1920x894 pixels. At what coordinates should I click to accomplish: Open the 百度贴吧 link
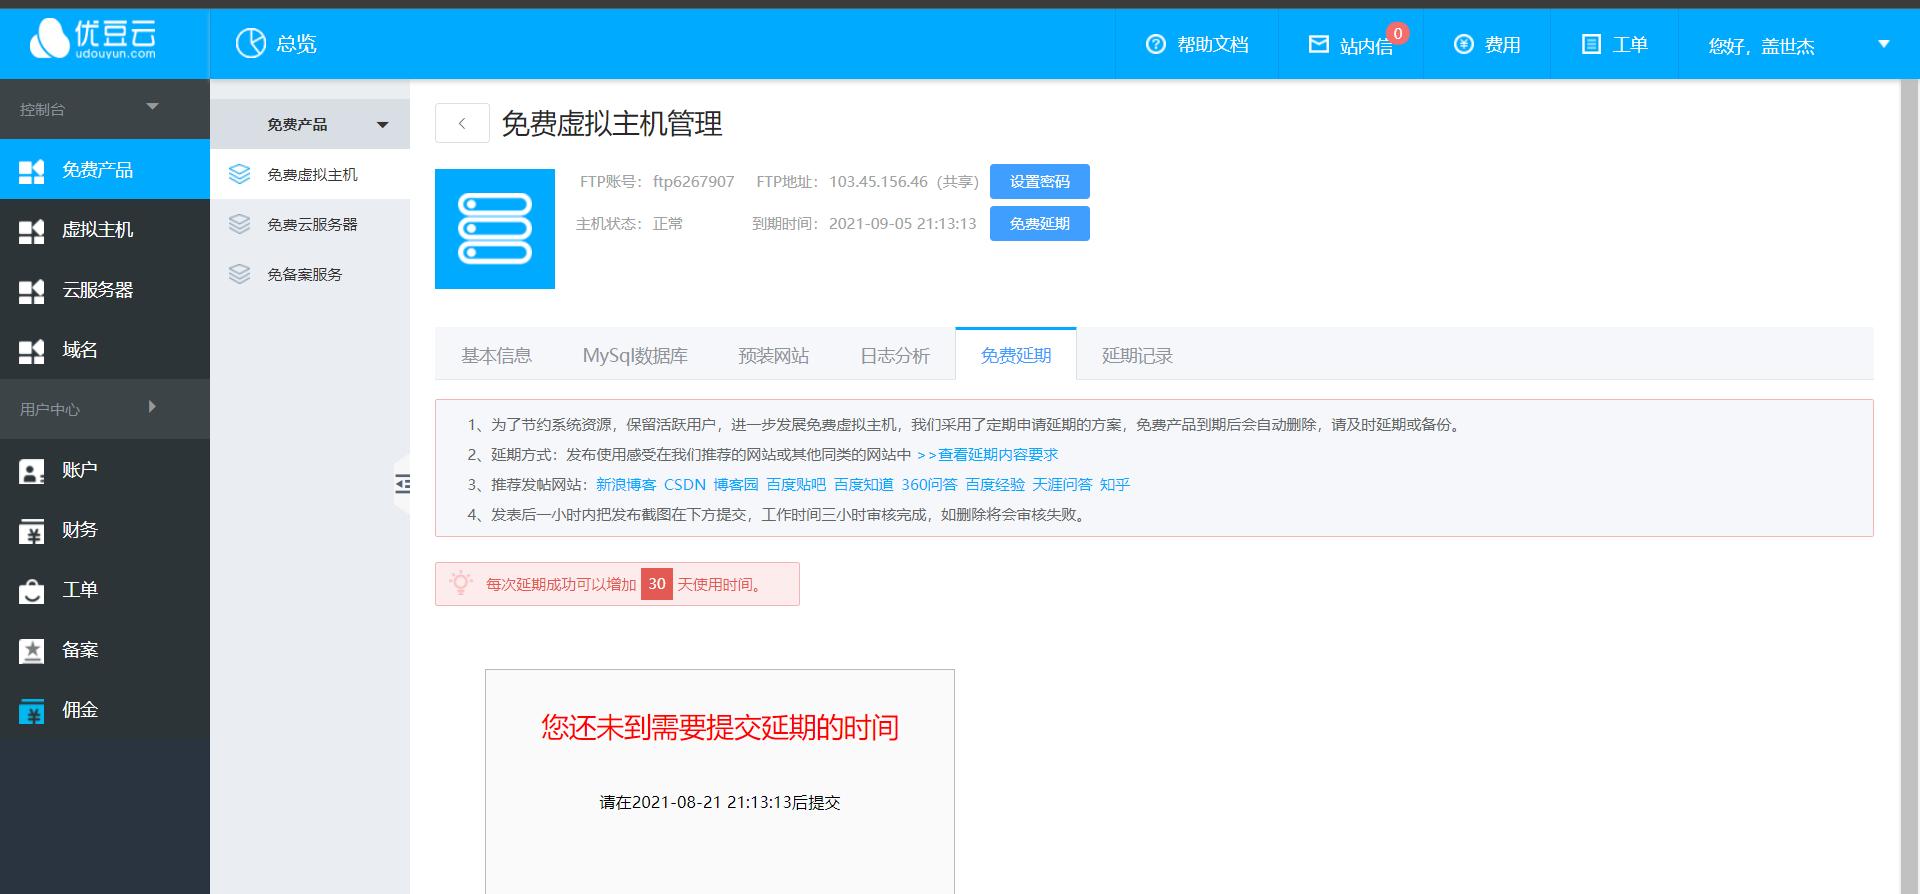click(796, 484)
